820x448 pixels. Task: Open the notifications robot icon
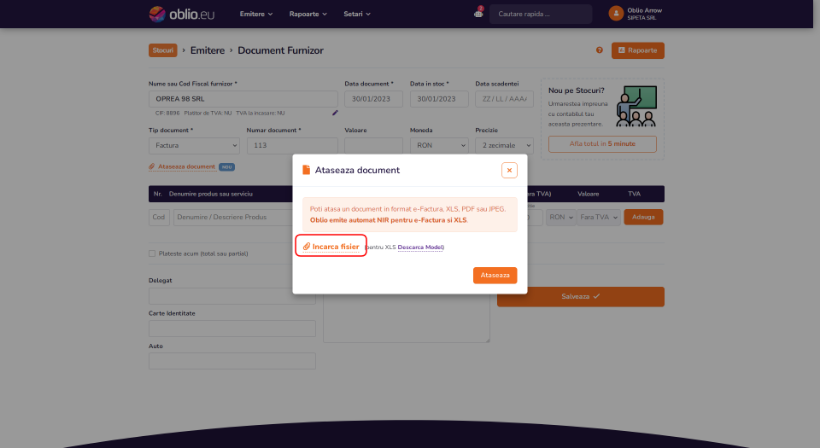(478, 13)
